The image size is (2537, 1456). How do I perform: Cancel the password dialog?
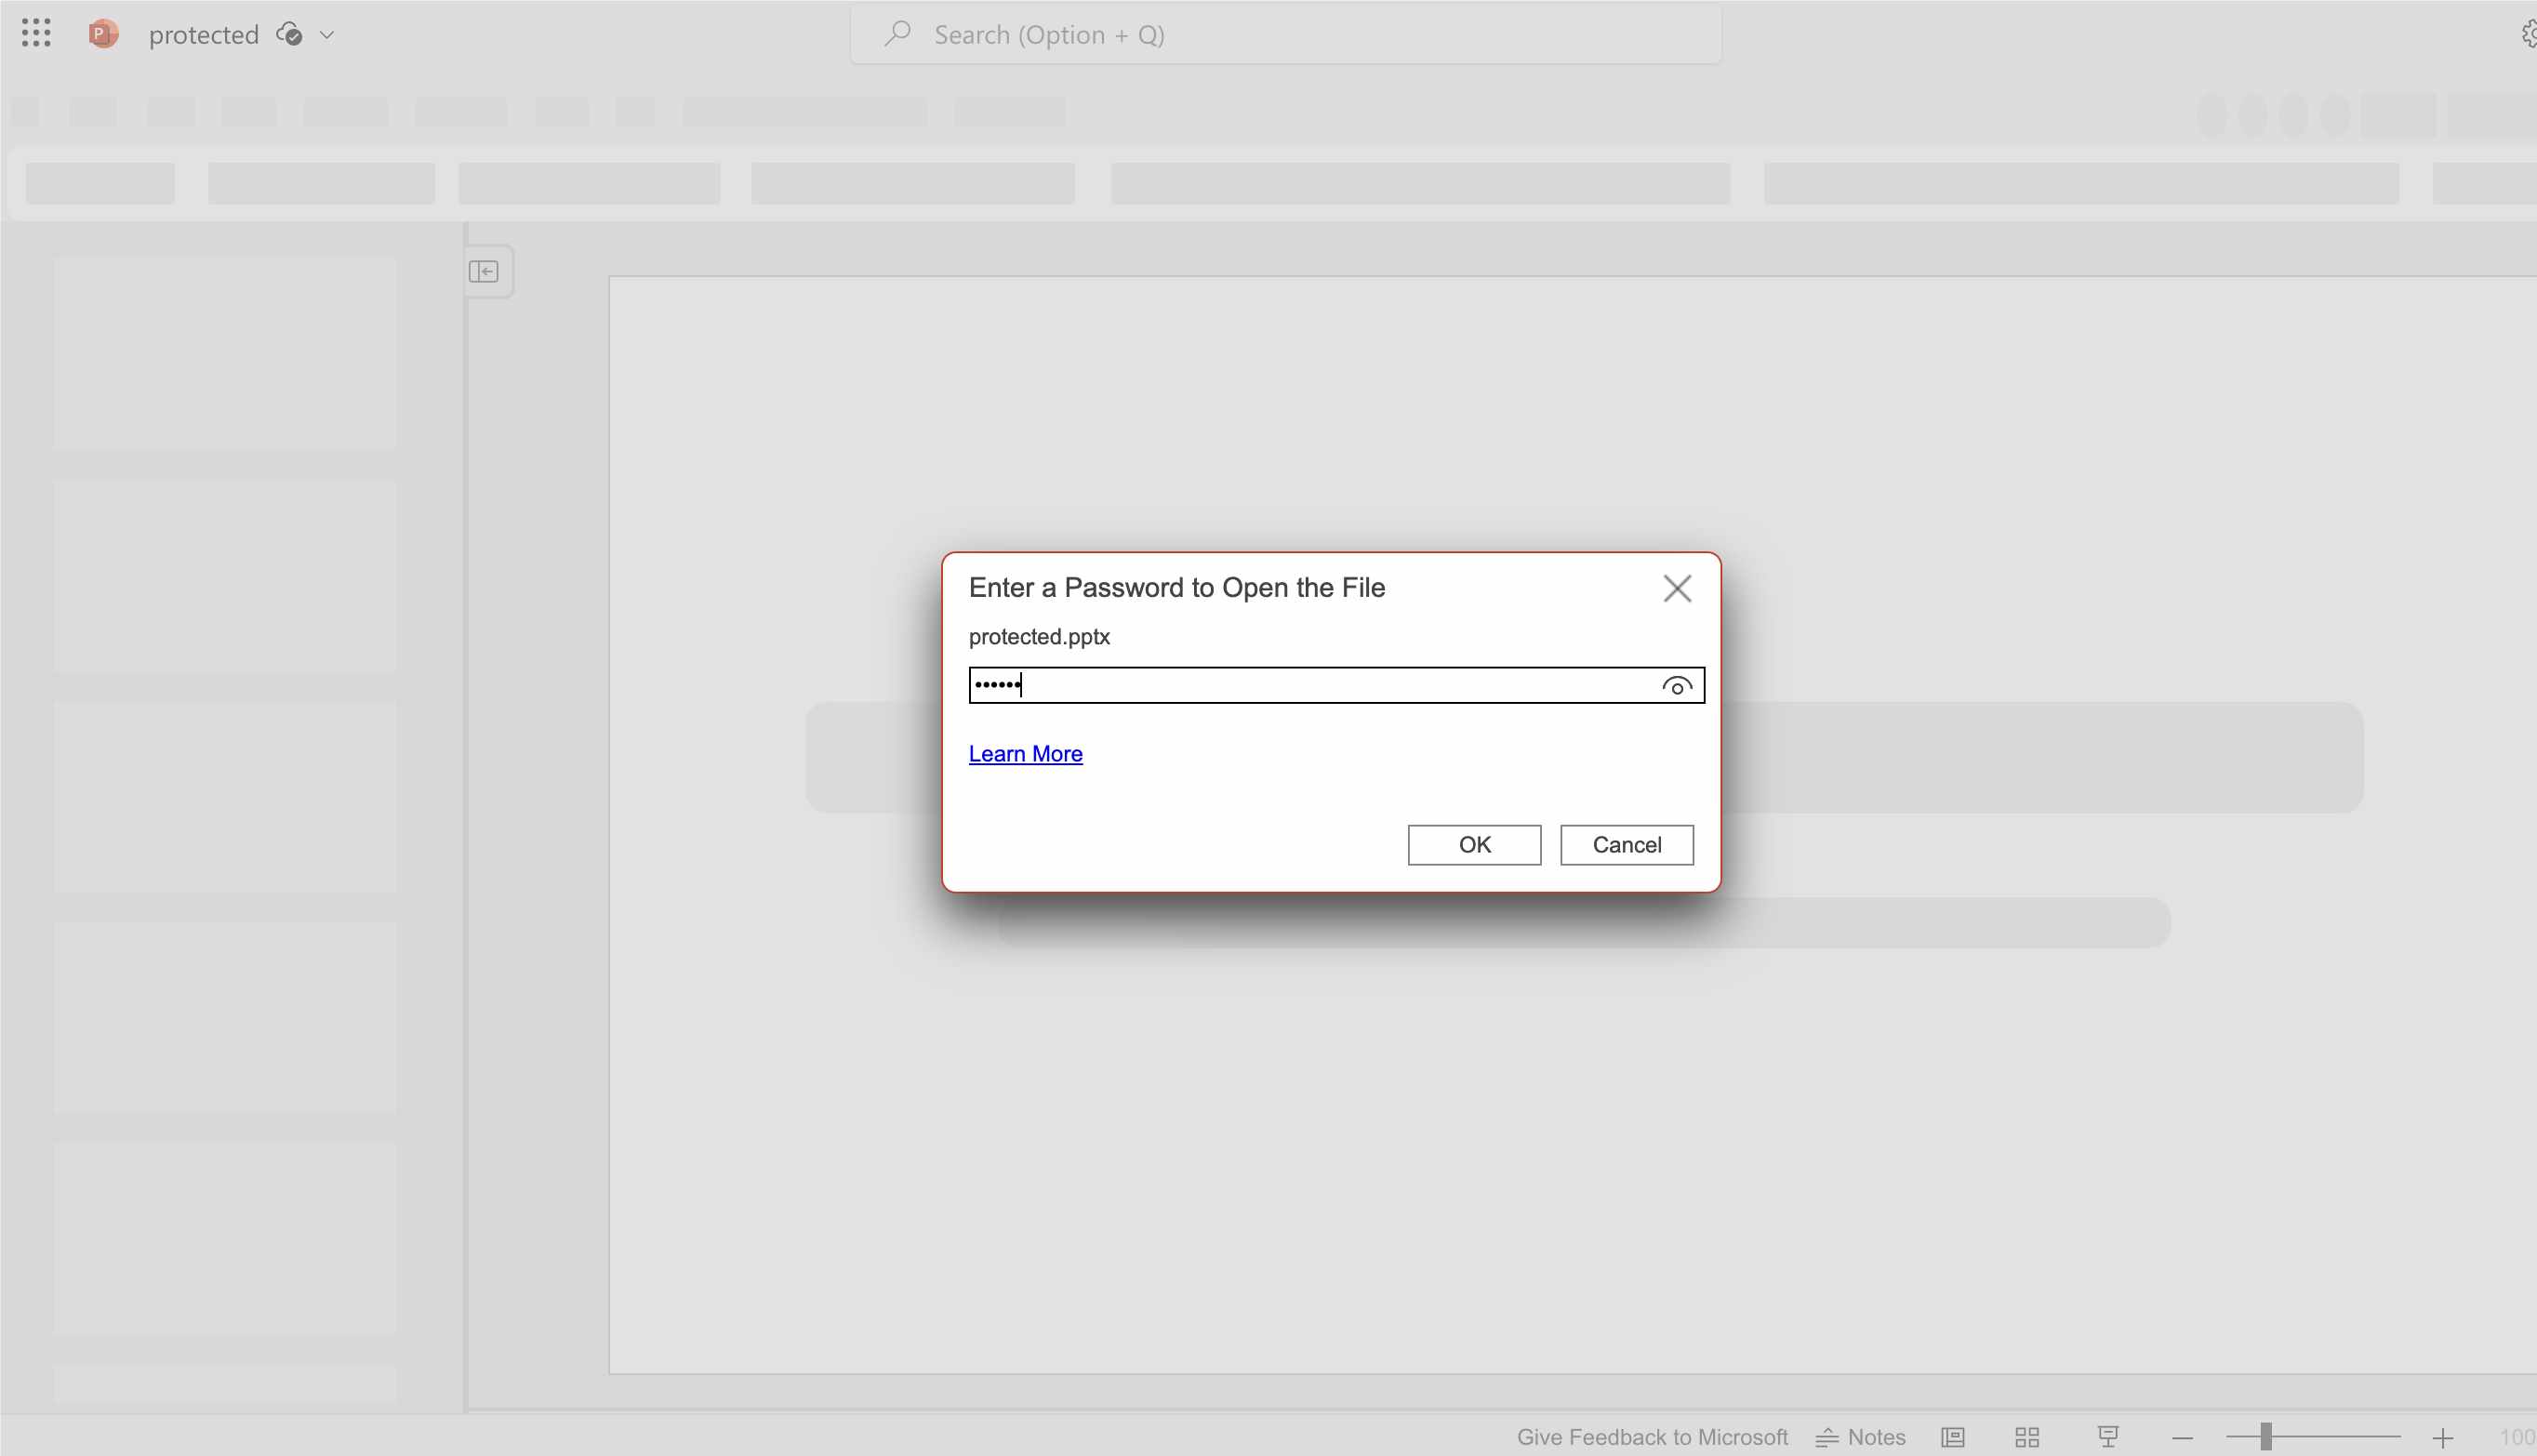(x=1626, y=845)
